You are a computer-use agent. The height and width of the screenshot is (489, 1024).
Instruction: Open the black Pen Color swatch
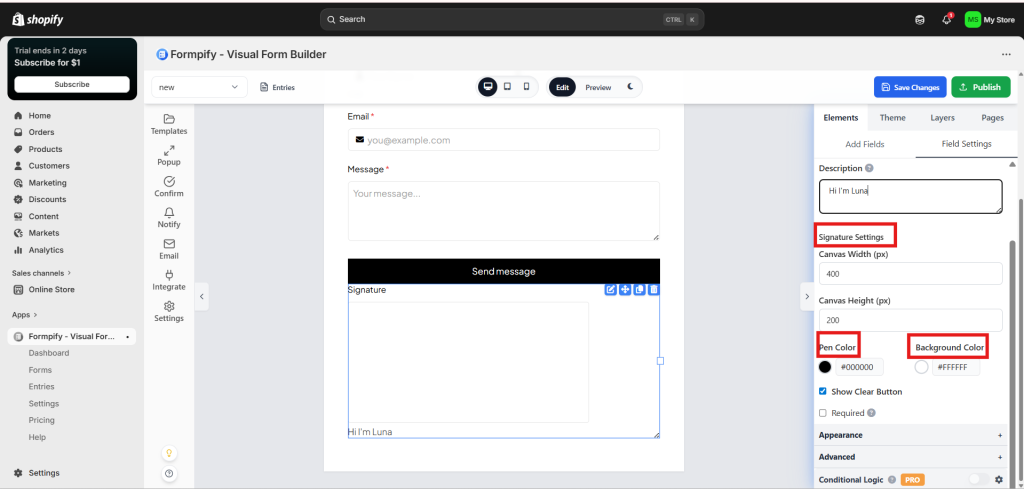825,367
